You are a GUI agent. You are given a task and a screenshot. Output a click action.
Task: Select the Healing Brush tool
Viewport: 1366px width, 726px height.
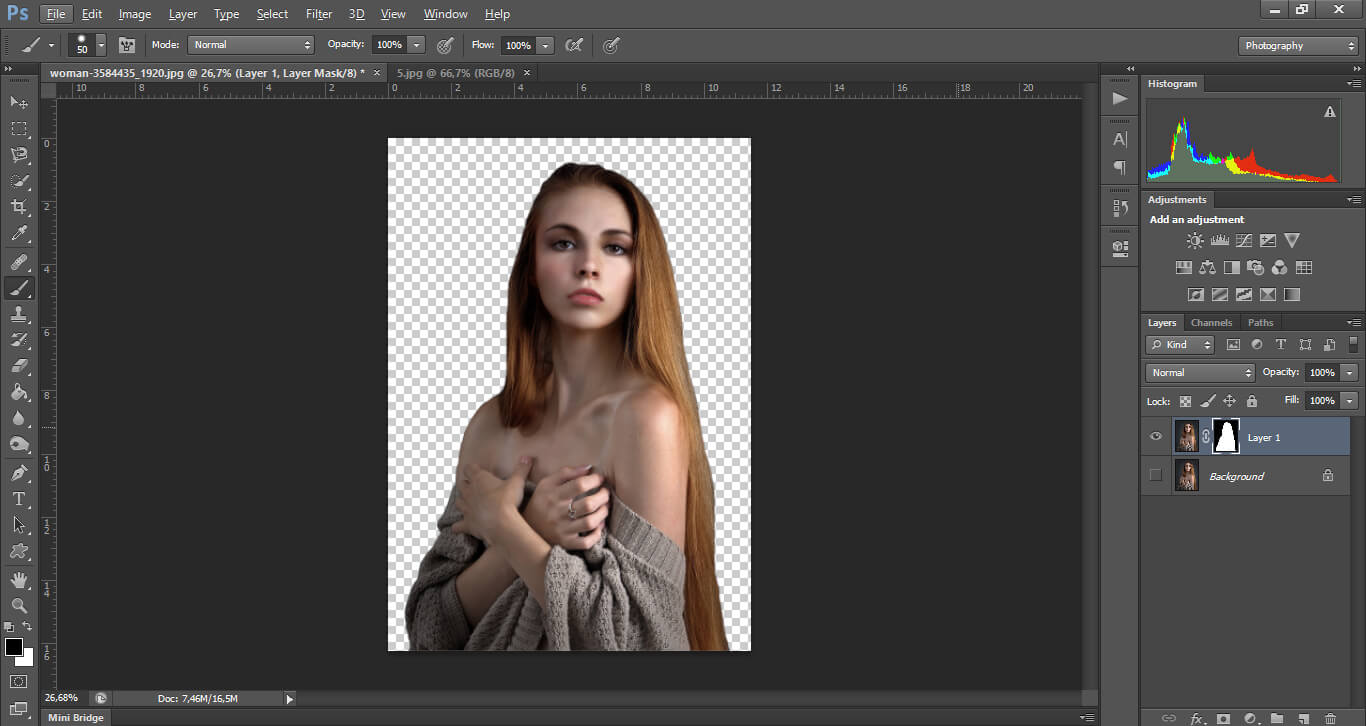tap(19, 262)
